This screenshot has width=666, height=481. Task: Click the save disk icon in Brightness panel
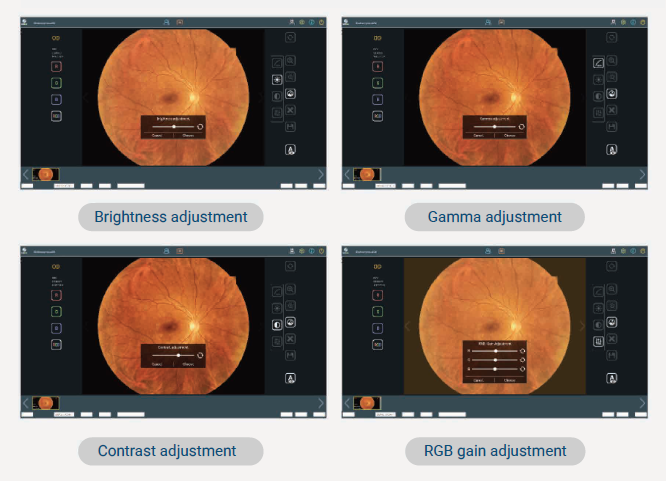(x=291, y=127)
